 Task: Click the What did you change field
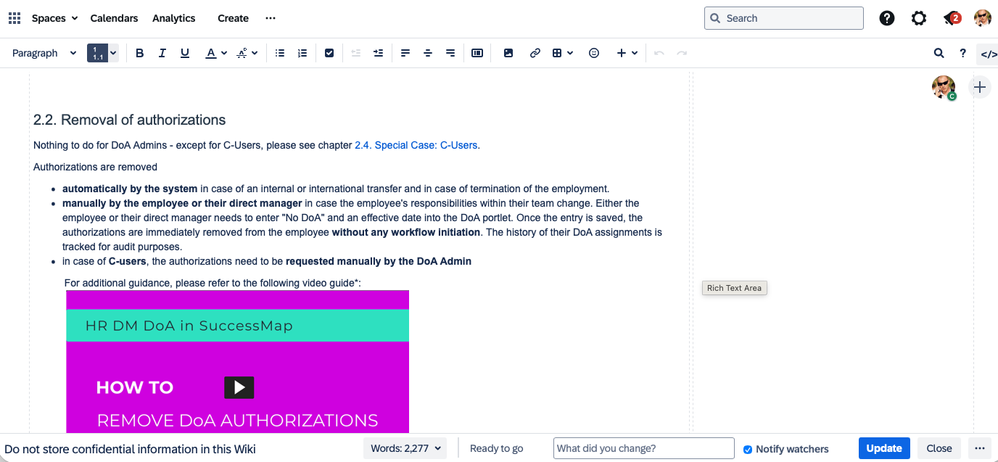[x=644, y=449]
